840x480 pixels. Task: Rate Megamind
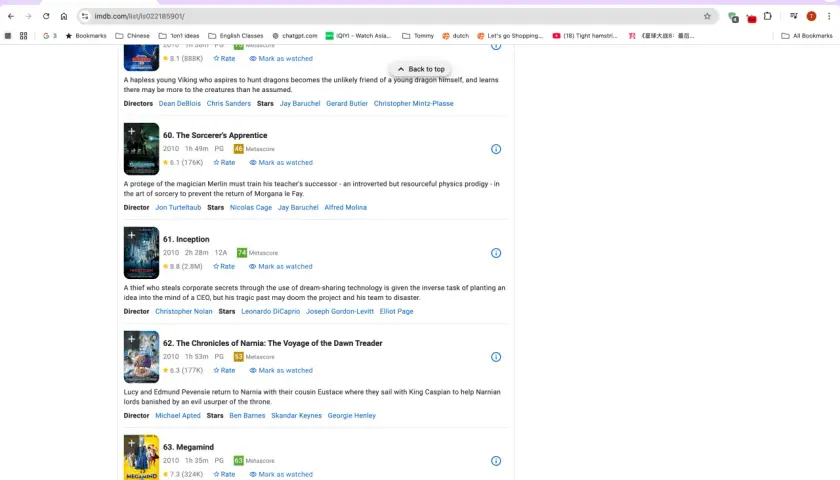tap(224, 474)
